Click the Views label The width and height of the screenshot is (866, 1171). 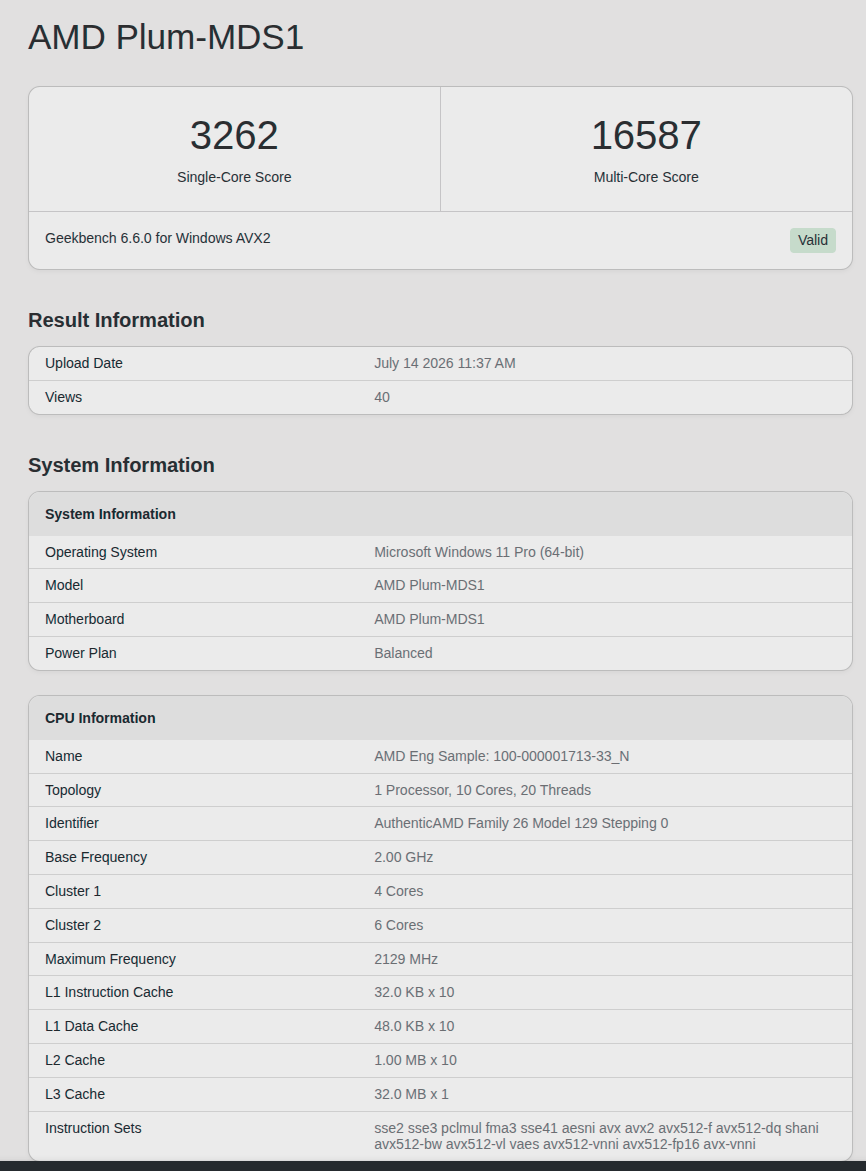point(63,397)
